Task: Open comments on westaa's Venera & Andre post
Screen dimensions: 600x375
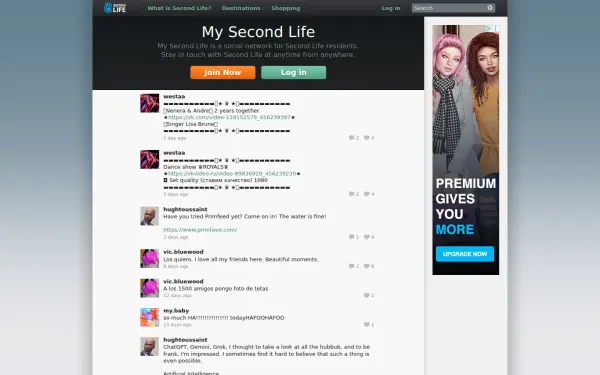Action: tap(354, 138)
